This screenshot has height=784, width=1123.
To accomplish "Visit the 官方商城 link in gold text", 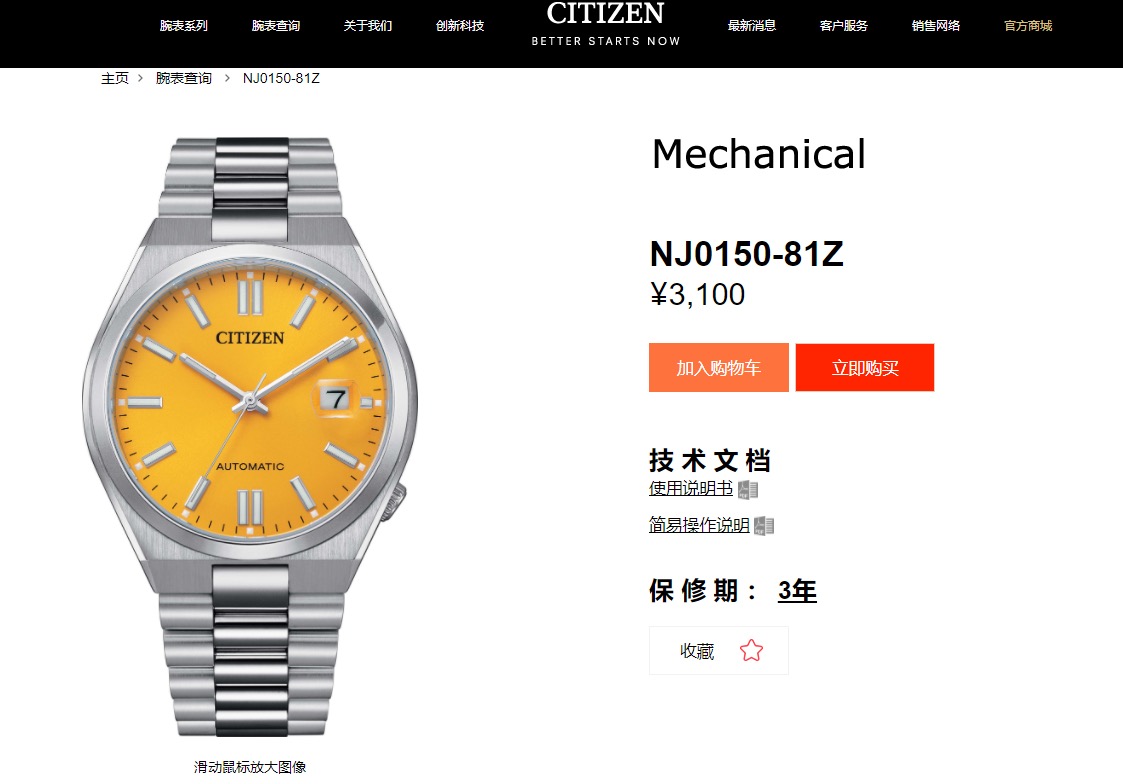I will click(x=1028, y=26).
